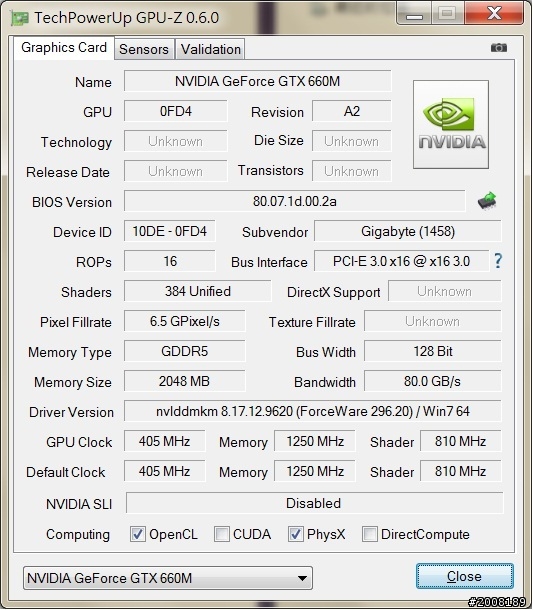Click the Subvendor field Gigabyte (1458)
Viewport: 533px width, 610px height.
[x=408, y=231]
